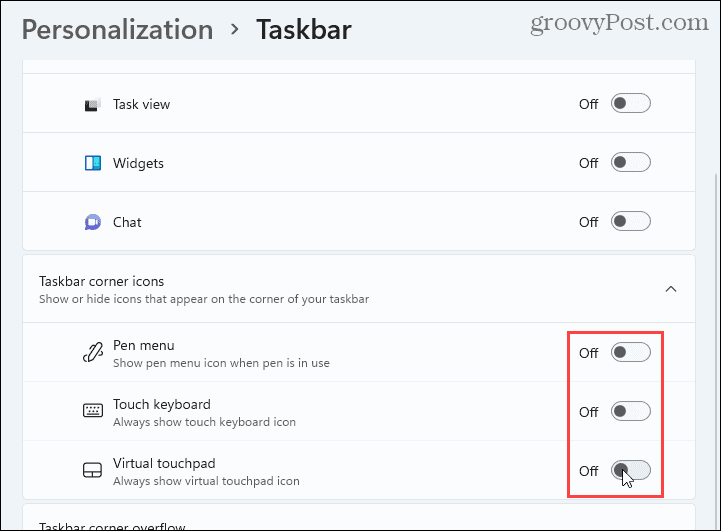
Task: Enable the Widgets toggle switch
Action: point(630,163)
